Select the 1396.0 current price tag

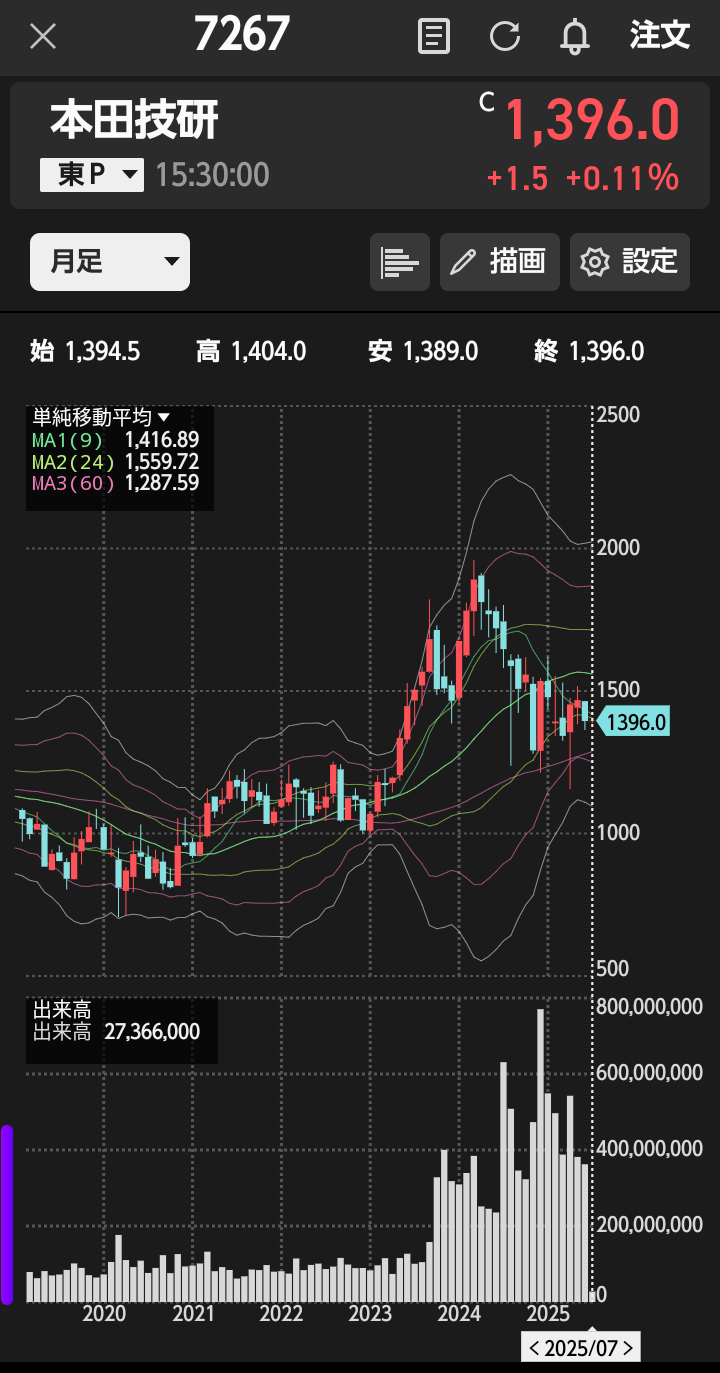tap(633, 720)
